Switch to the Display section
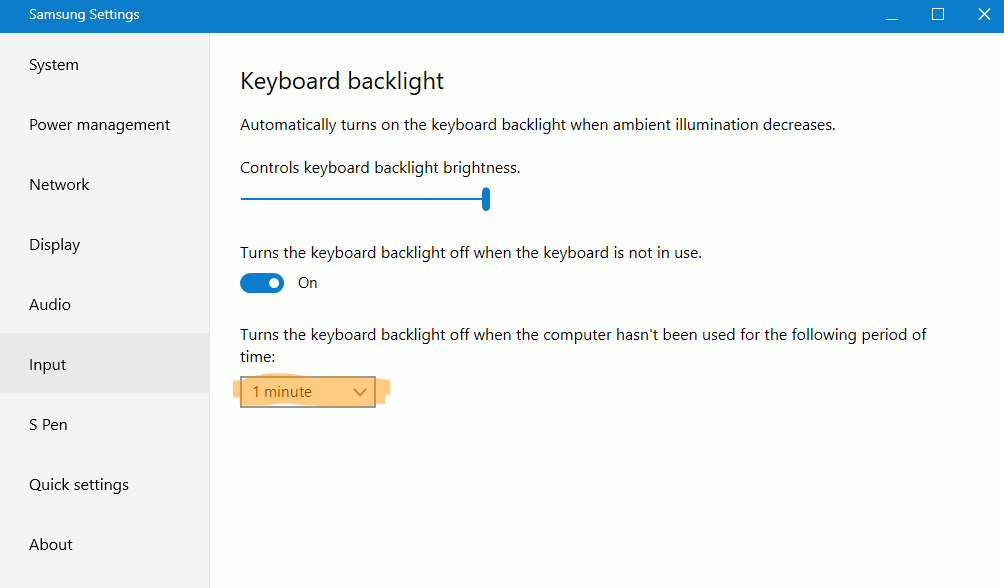The image size is (1004, 588). 54,245
